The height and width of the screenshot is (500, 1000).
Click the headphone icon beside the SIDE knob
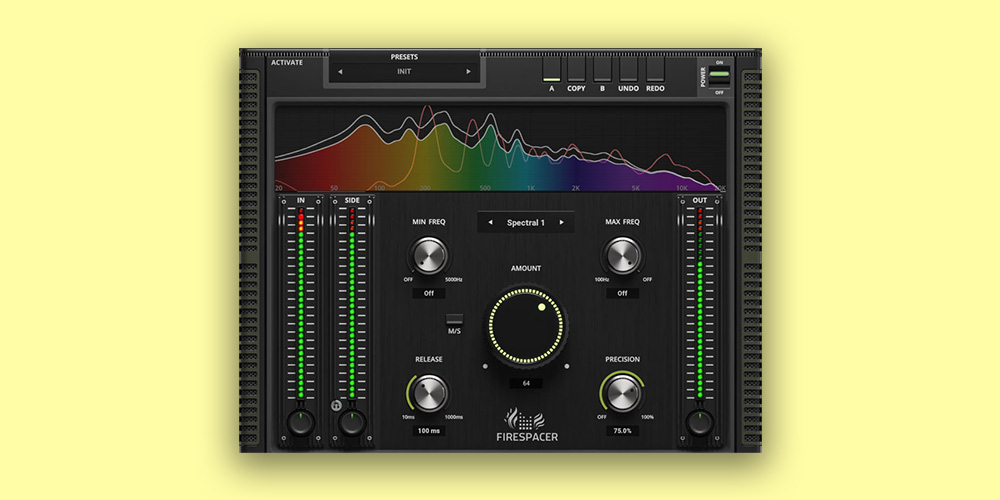coord(336,407)
